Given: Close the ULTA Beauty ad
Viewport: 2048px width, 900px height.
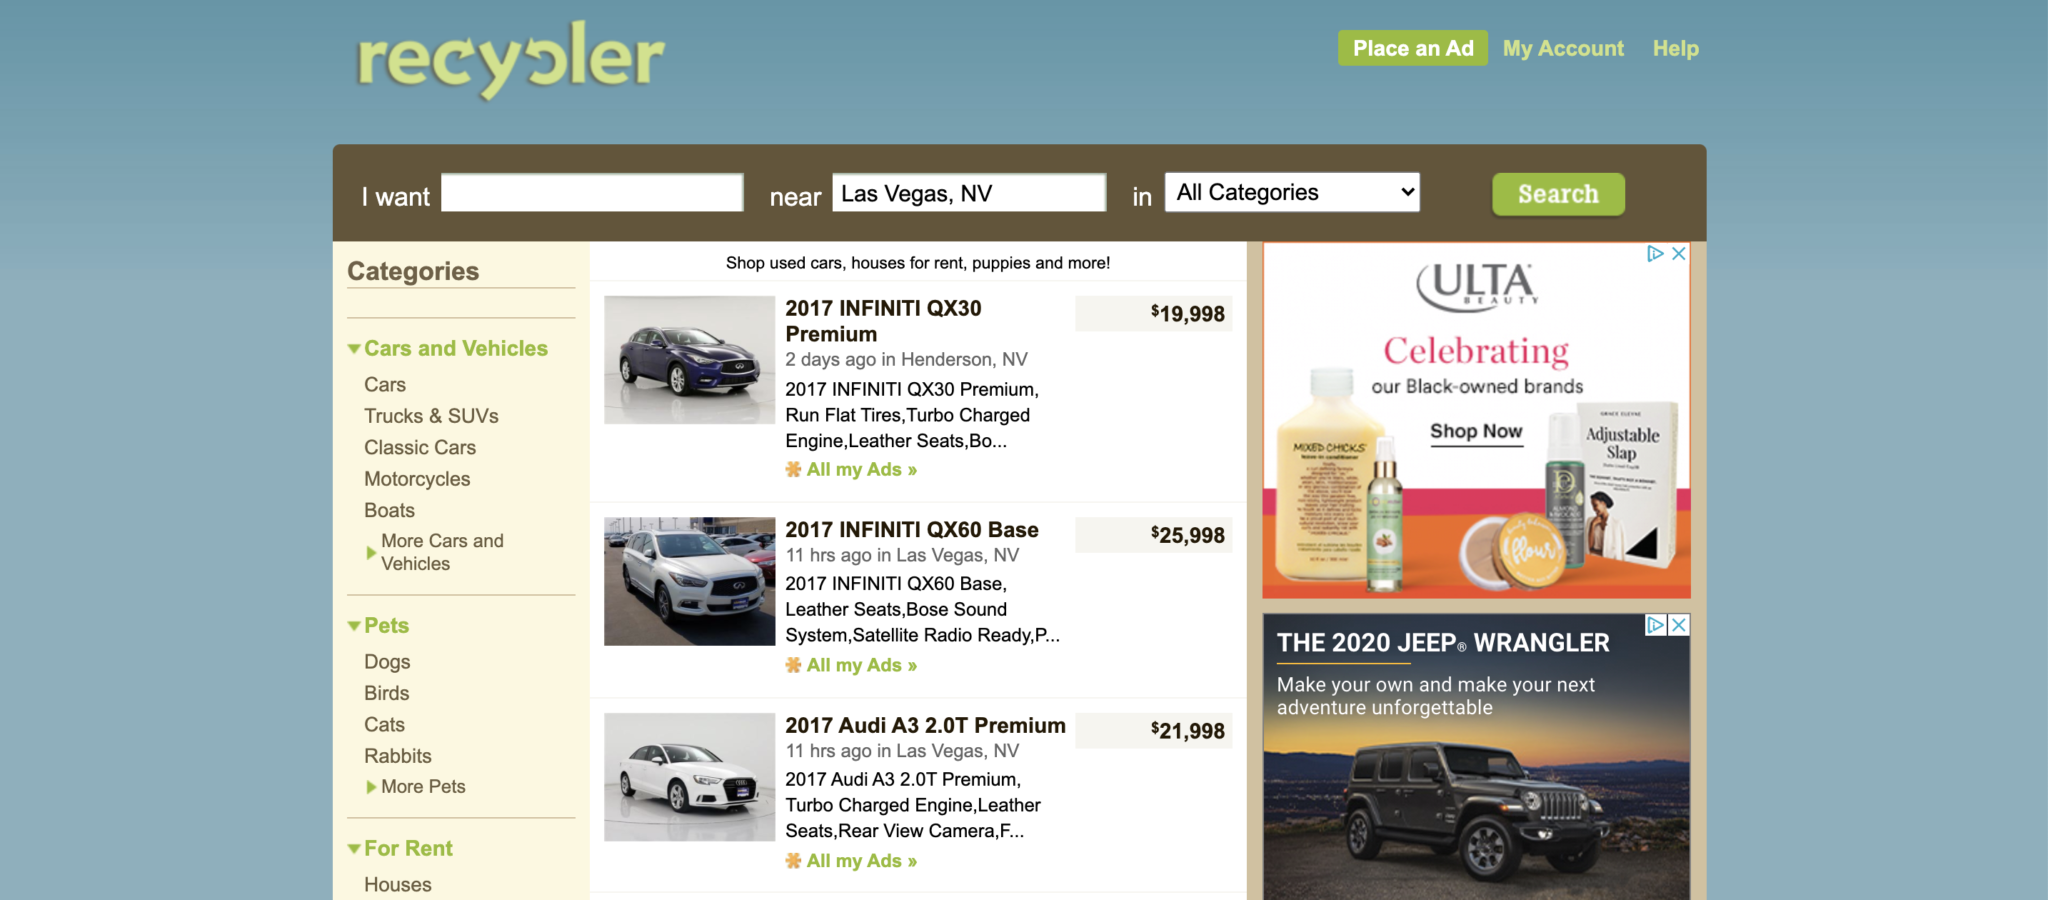Looking at the screenshot, I should tap(1679, 254).
